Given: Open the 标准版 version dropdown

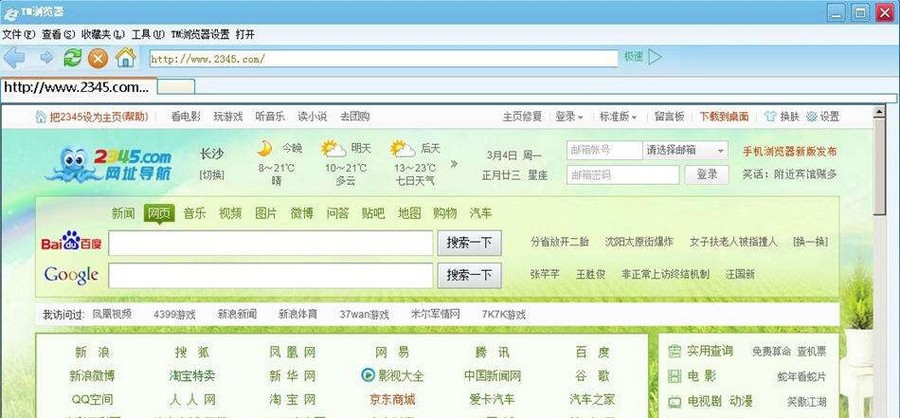Looking at the screenshot, I should click(x=618, y=117).
